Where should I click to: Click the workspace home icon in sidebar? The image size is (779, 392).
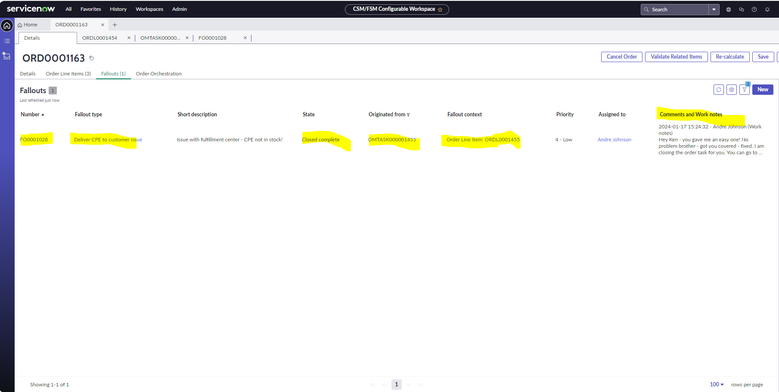(x=7, y=26)
